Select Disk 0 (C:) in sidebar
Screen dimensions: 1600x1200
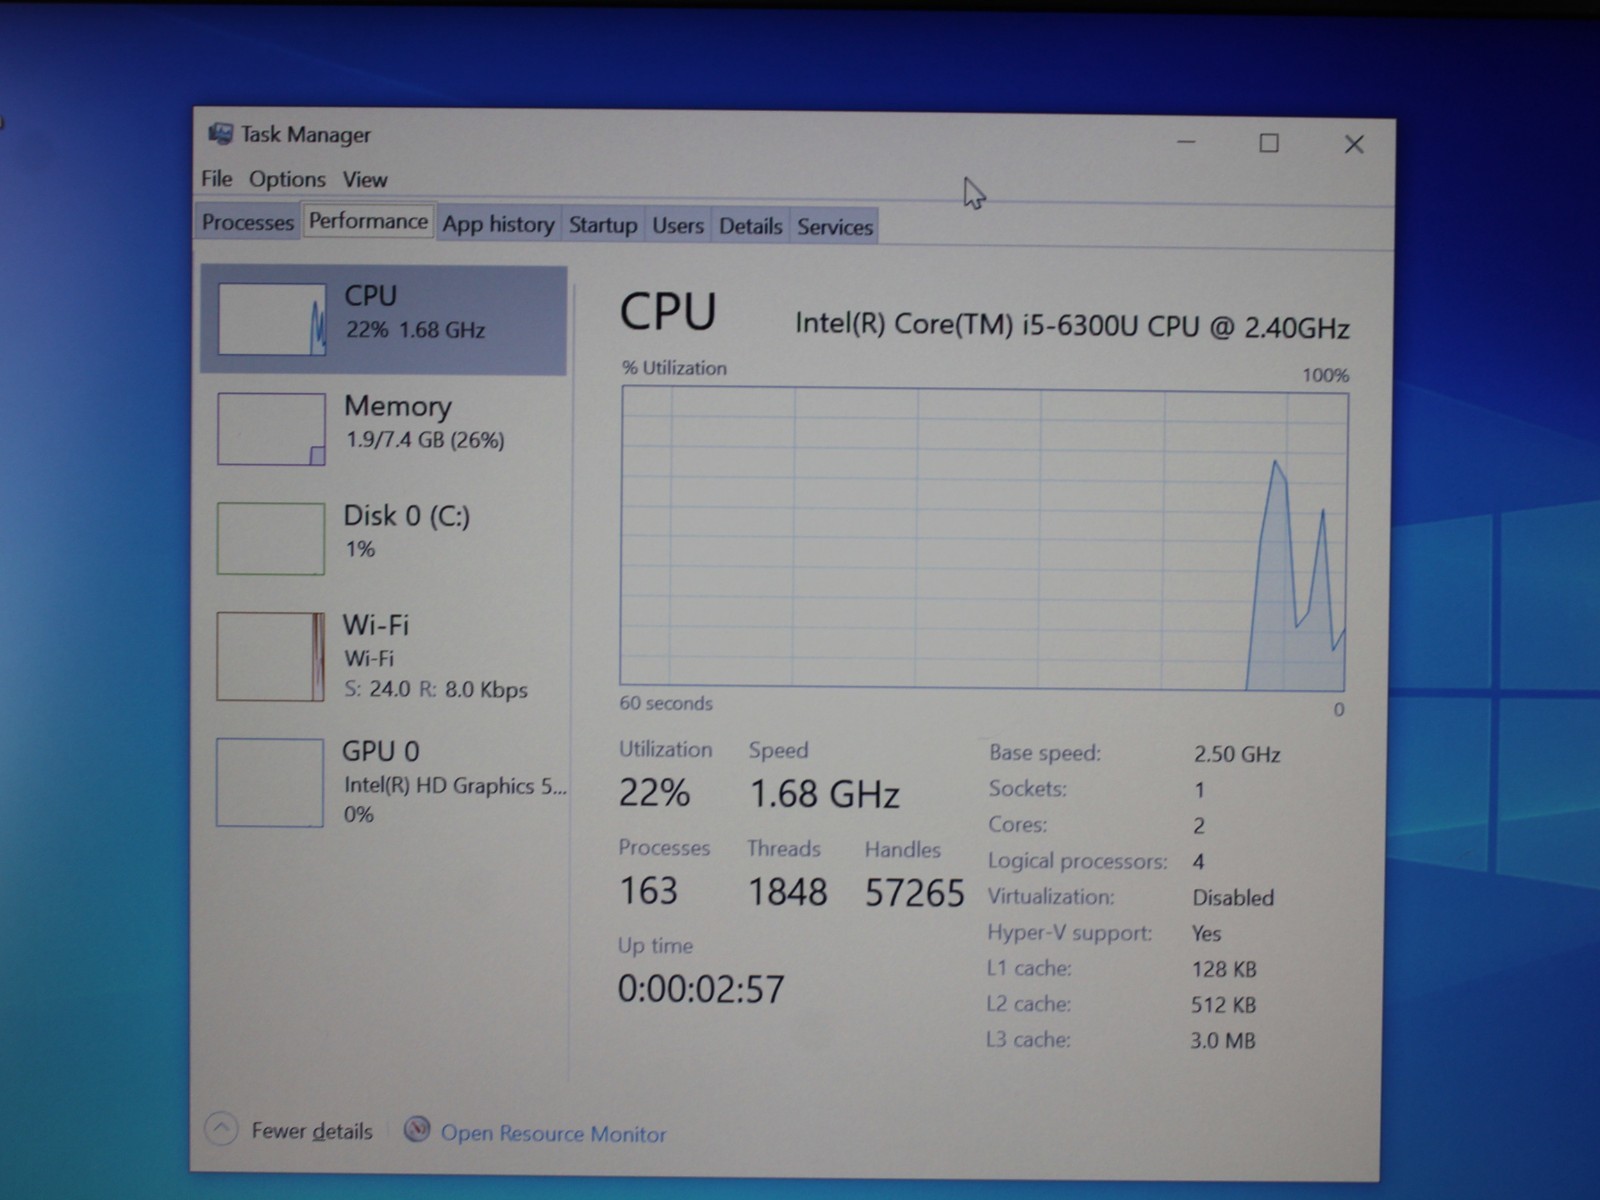point(384,538)
